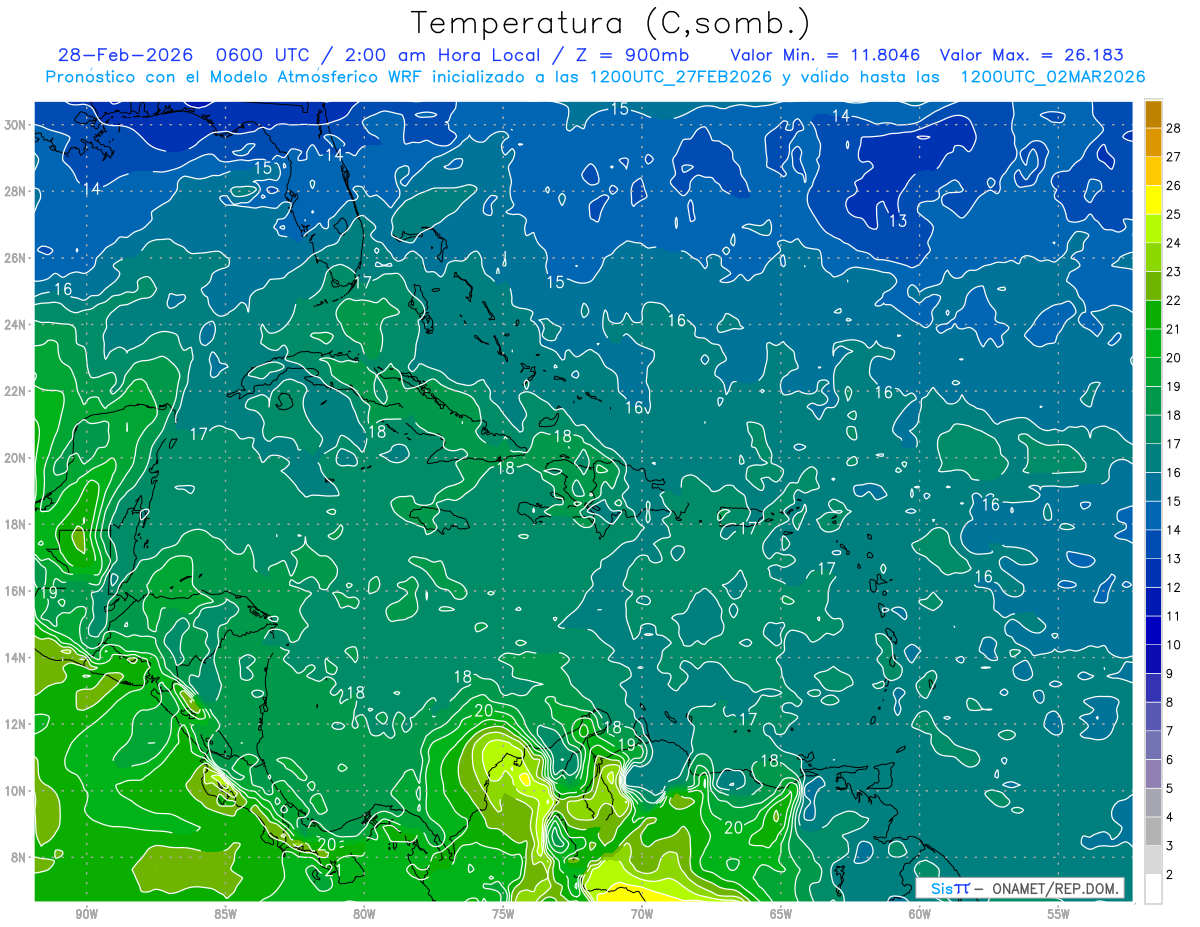This screenshot has height=927, width=1200.
Task: Click the "21" contour label on the map
Action: [x=334, y=869]
